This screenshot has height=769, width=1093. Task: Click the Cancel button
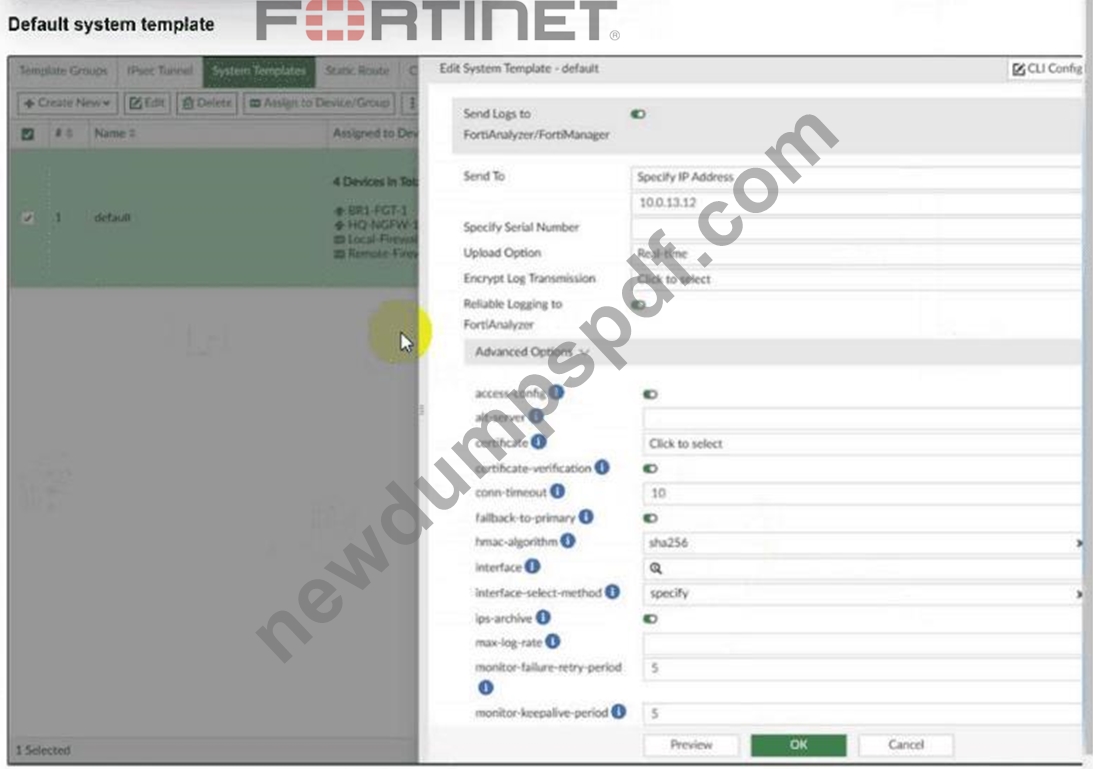(906, 745)
